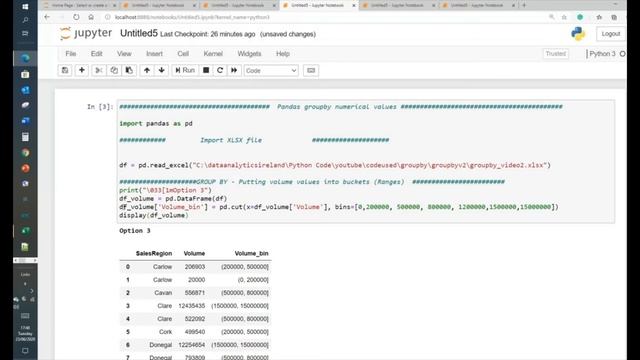This screenshot has width=640, height=360.
Task: Open a new browser tab with plus
Action: pyautogui.click(x=524, y=5)
